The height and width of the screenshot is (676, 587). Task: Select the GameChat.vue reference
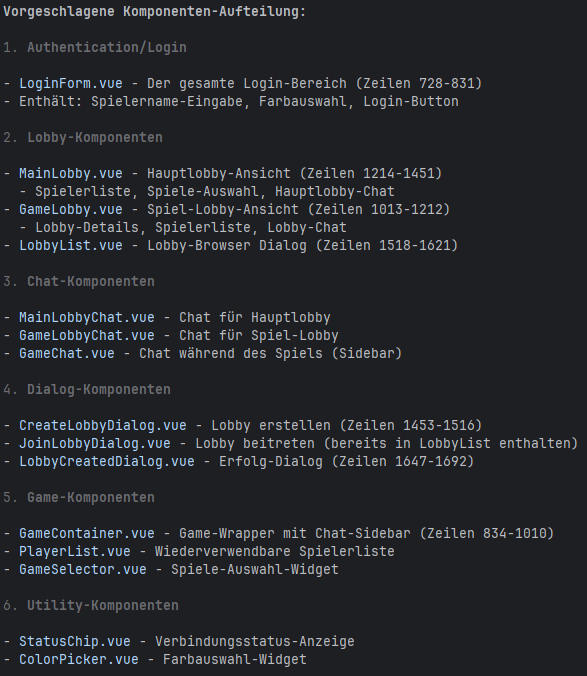[x=67, y=354]
